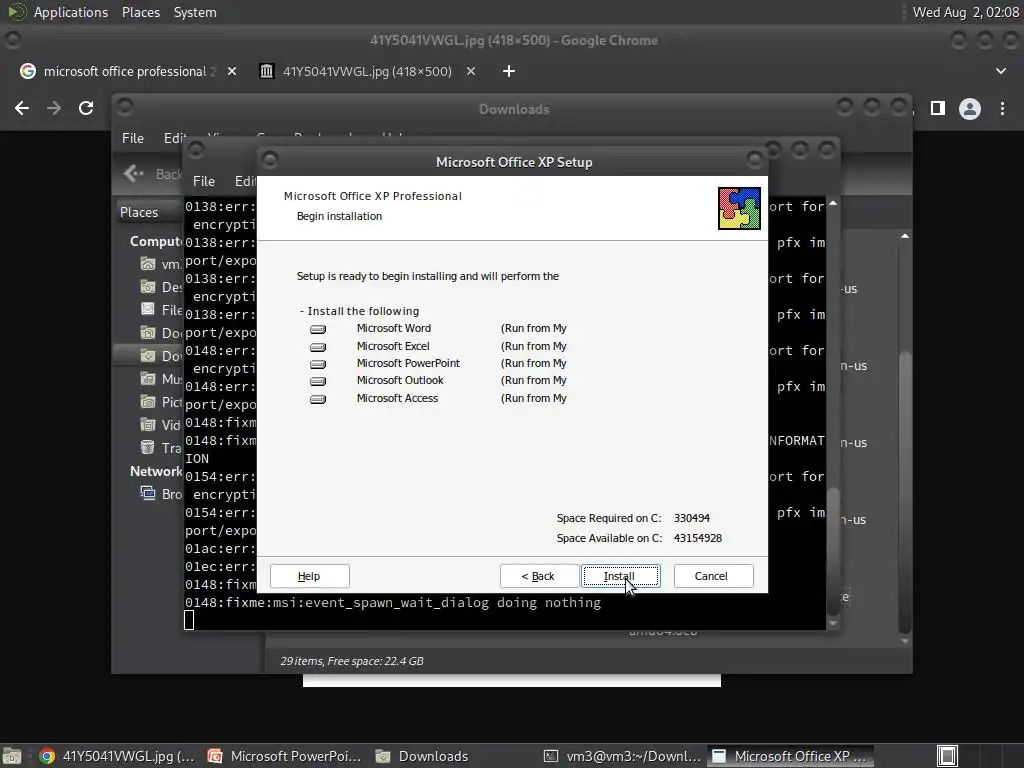Viewport: 1024px width, 768px height.
Task: Open the Chrome profile avatar
Action: (970, 108)
